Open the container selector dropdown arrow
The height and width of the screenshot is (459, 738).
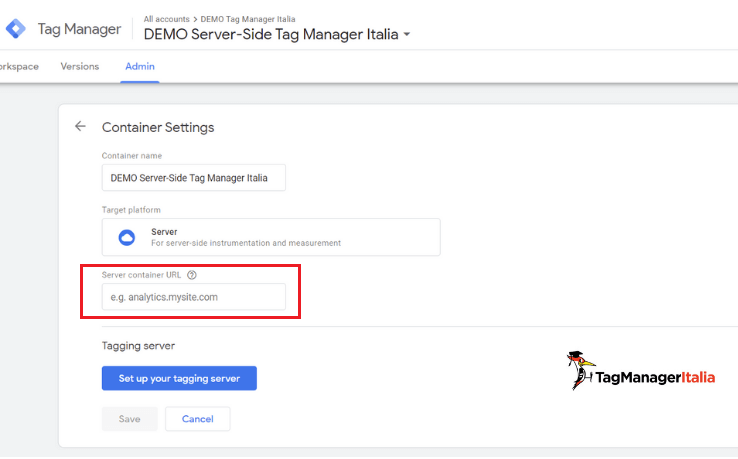[407, 34]
